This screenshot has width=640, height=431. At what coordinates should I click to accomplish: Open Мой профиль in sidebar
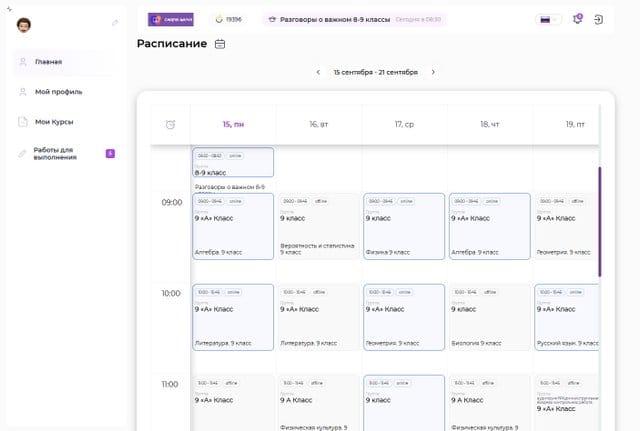click(x=58, y=92)
